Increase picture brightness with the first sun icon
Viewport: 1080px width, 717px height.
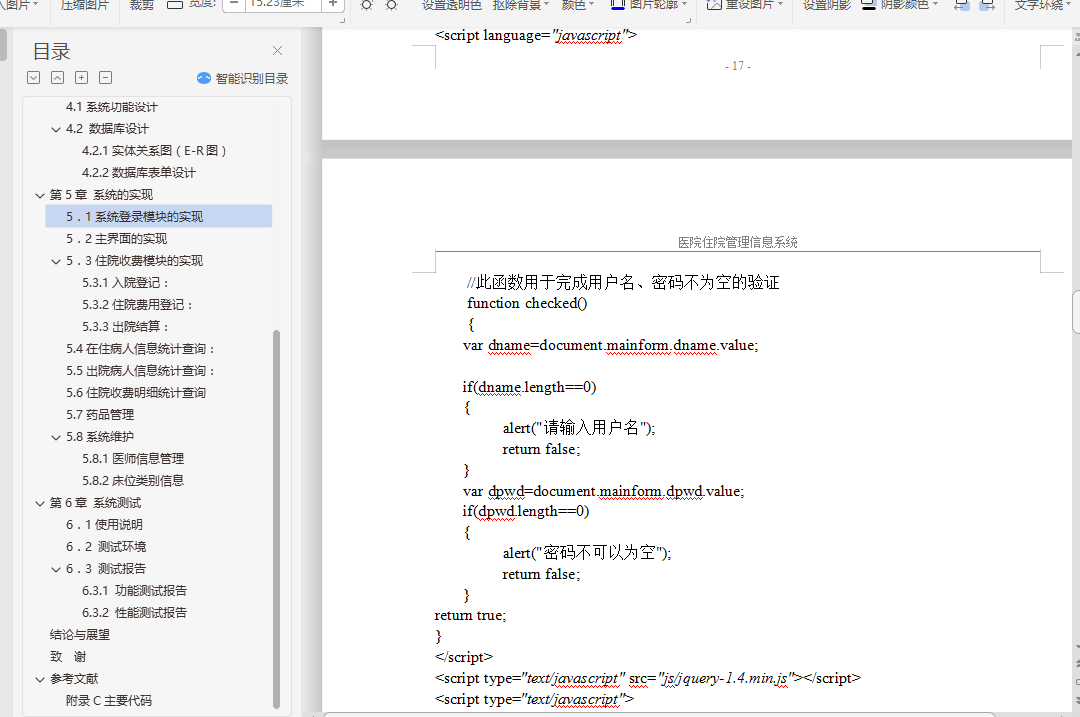(x=367, y=5)
